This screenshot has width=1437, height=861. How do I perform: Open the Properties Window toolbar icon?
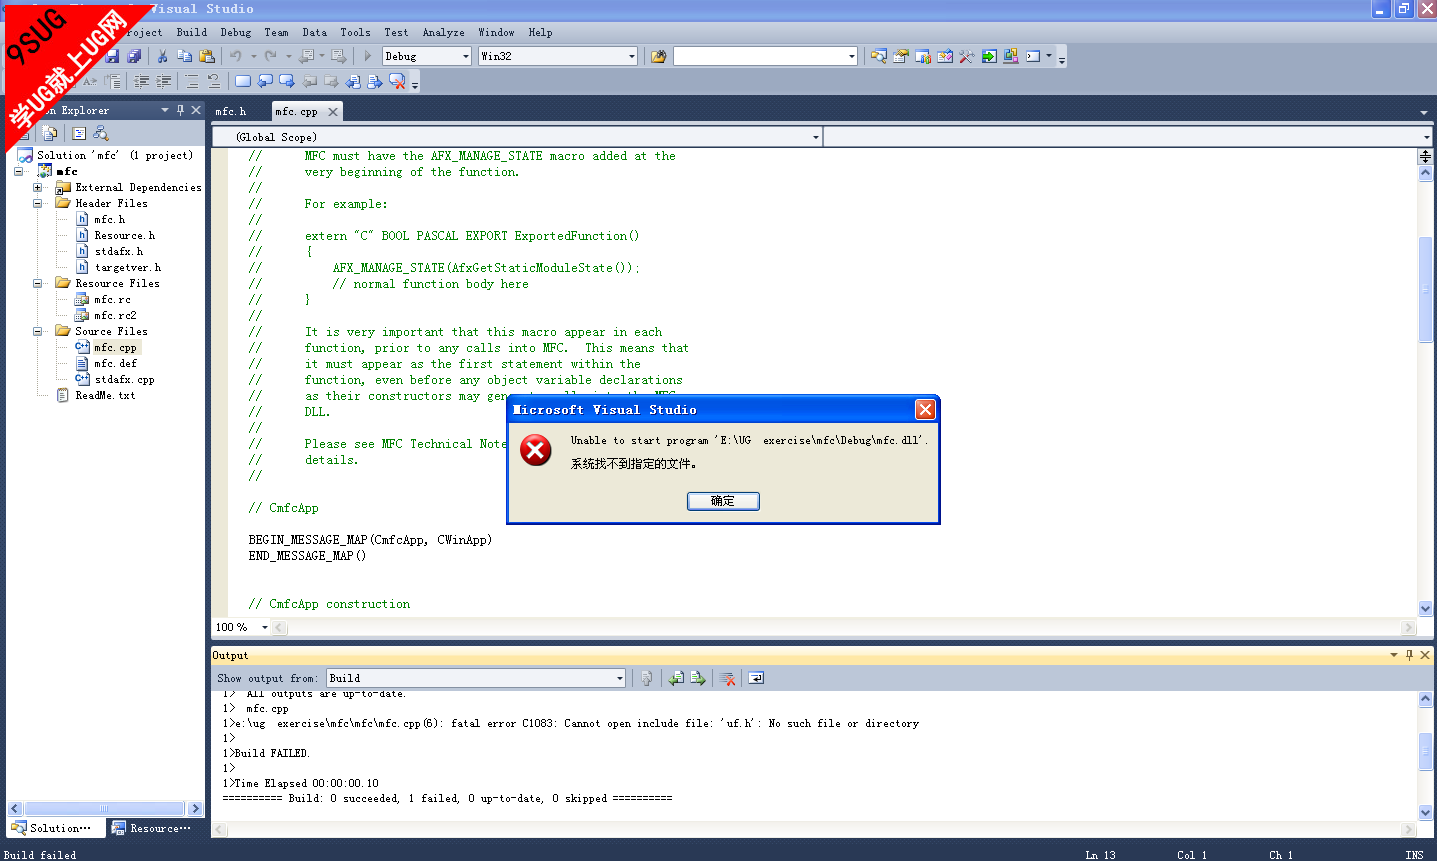pyautogui.click(x=901, y=56)
